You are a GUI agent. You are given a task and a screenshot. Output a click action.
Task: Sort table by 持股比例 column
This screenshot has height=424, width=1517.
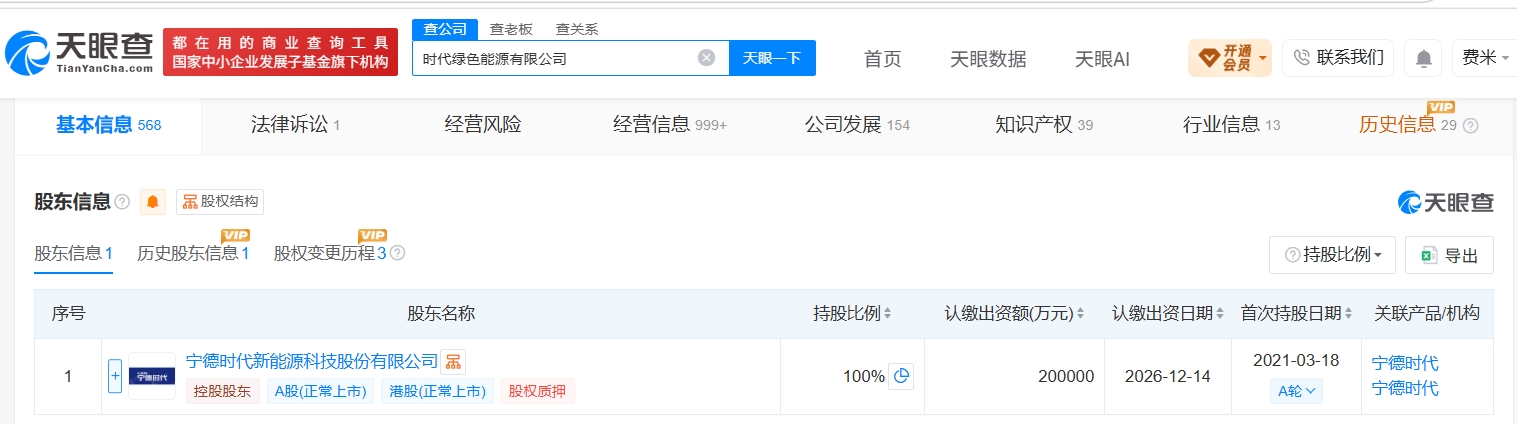(852, 314)
